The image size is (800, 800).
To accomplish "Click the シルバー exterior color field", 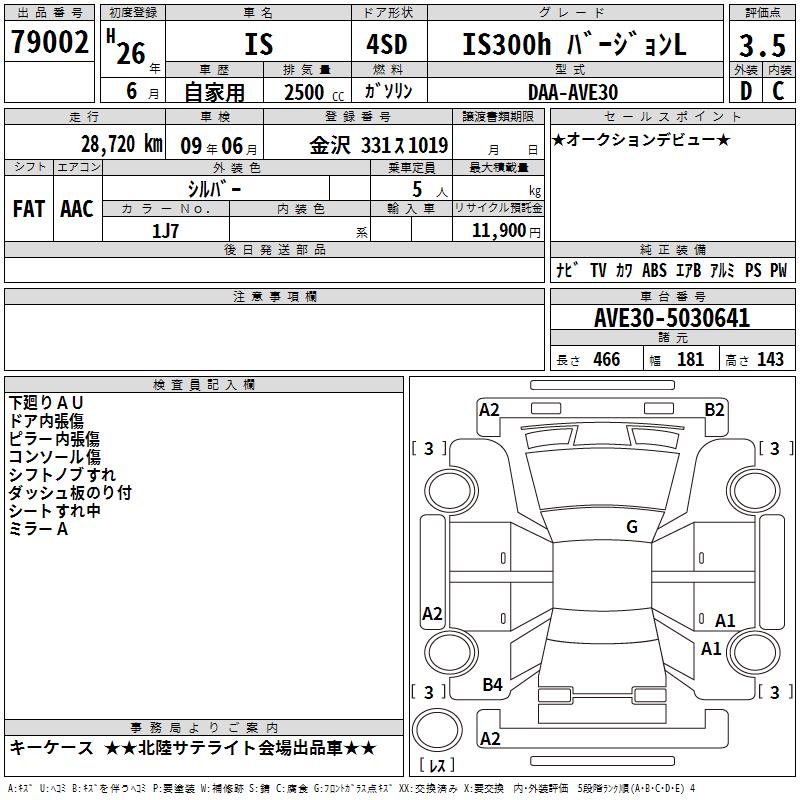I will [x=214, y=189].
